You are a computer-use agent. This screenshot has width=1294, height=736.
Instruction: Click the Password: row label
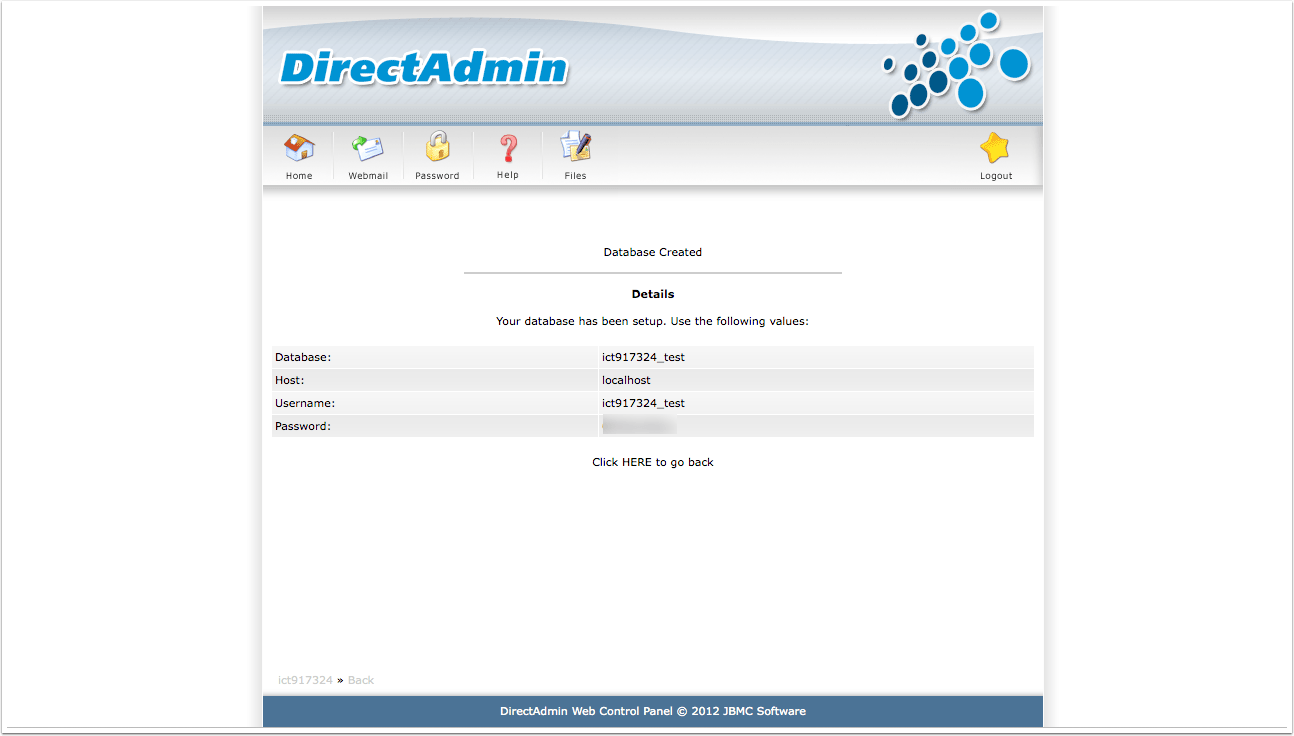pyautogui.click(x=303, y=426)
